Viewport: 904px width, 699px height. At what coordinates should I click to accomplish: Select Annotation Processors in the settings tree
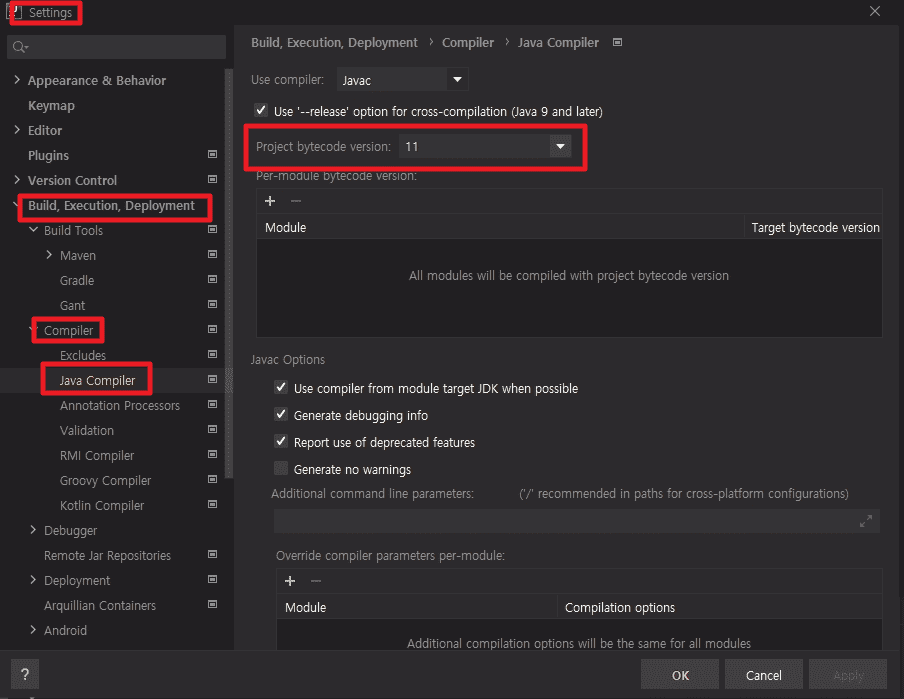click(x=120, y=405)
